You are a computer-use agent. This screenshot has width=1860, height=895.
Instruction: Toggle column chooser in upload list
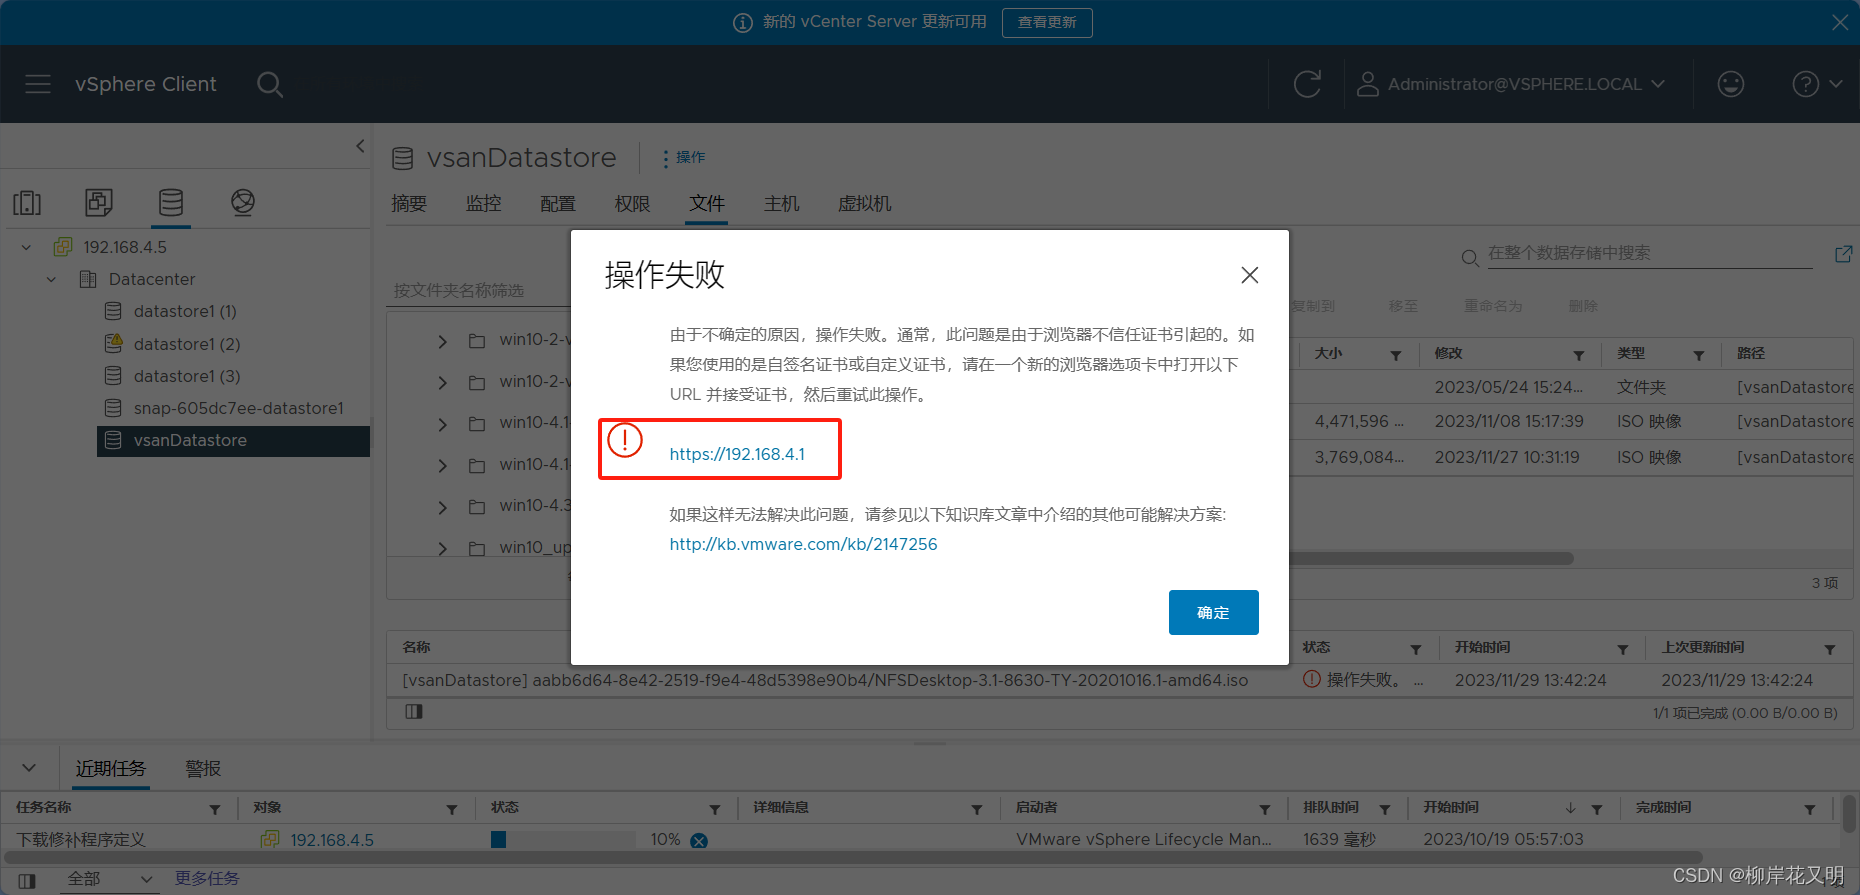414,712
